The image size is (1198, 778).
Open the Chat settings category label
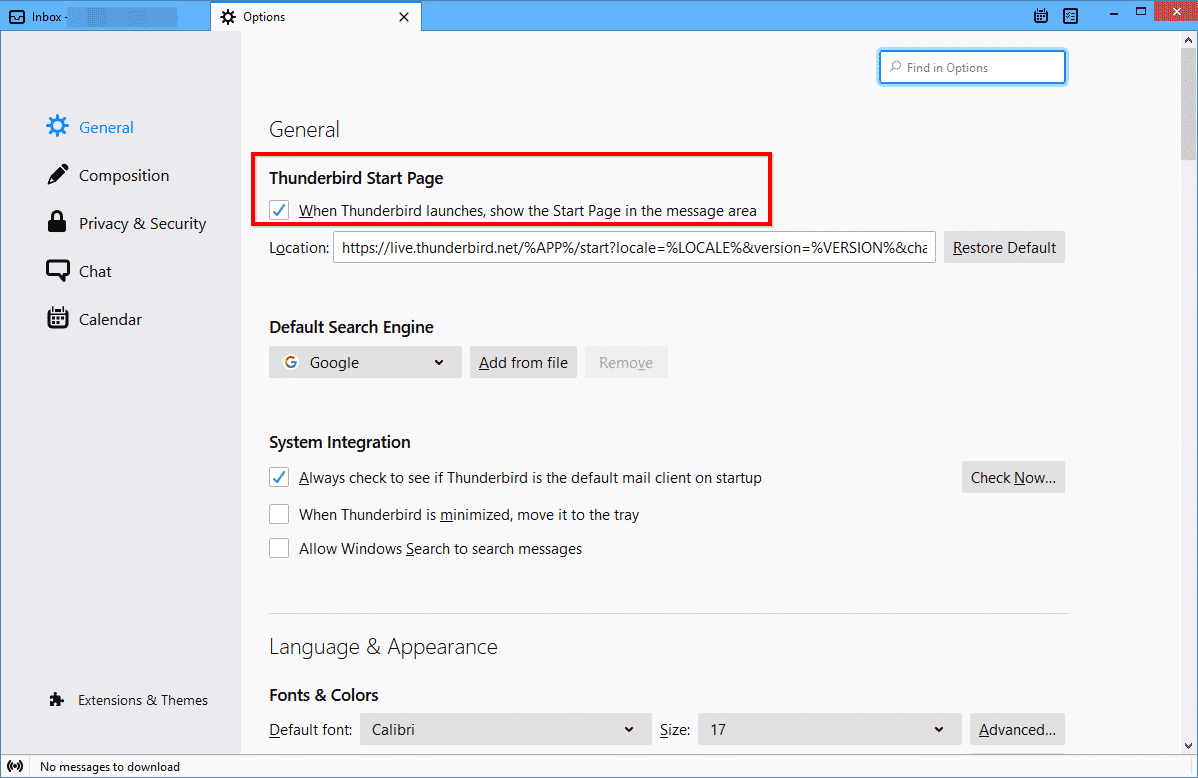(x=95, y=271)
